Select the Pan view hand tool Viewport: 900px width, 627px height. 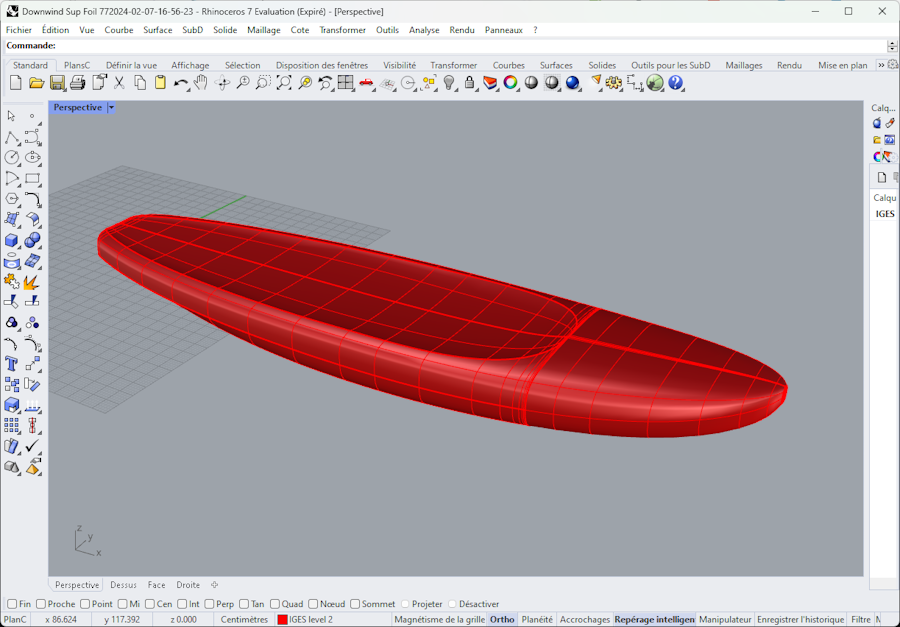[x=200, y=83]
